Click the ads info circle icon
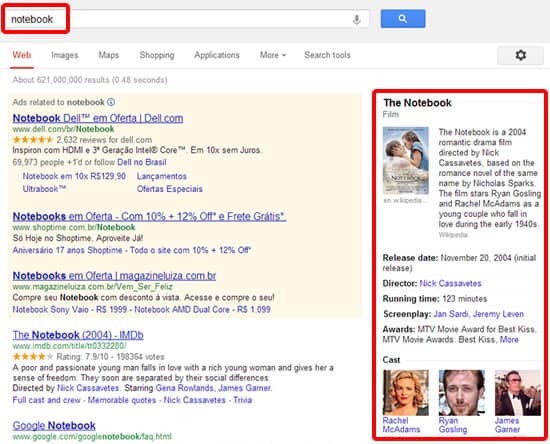This screenshot has height=444, width=550. [x=111, y=102]
